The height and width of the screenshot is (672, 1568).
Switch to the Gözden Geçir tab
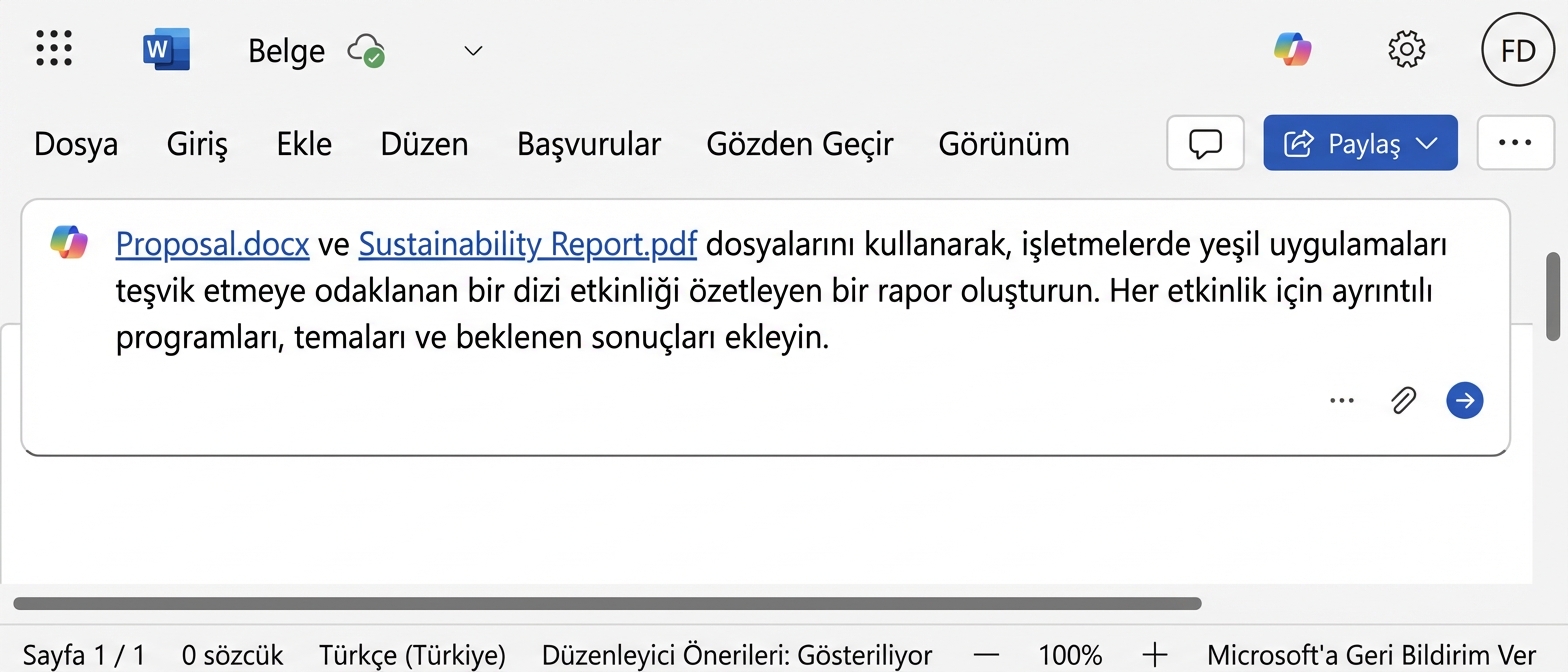800,144
